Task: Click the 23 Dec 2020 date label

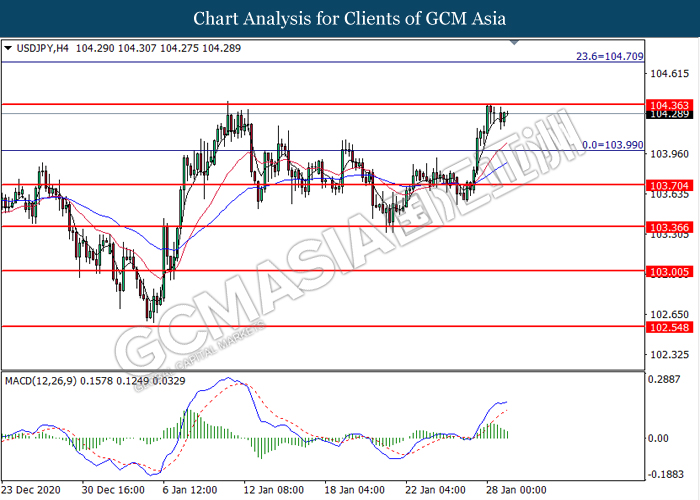Action: pos(31,490)
